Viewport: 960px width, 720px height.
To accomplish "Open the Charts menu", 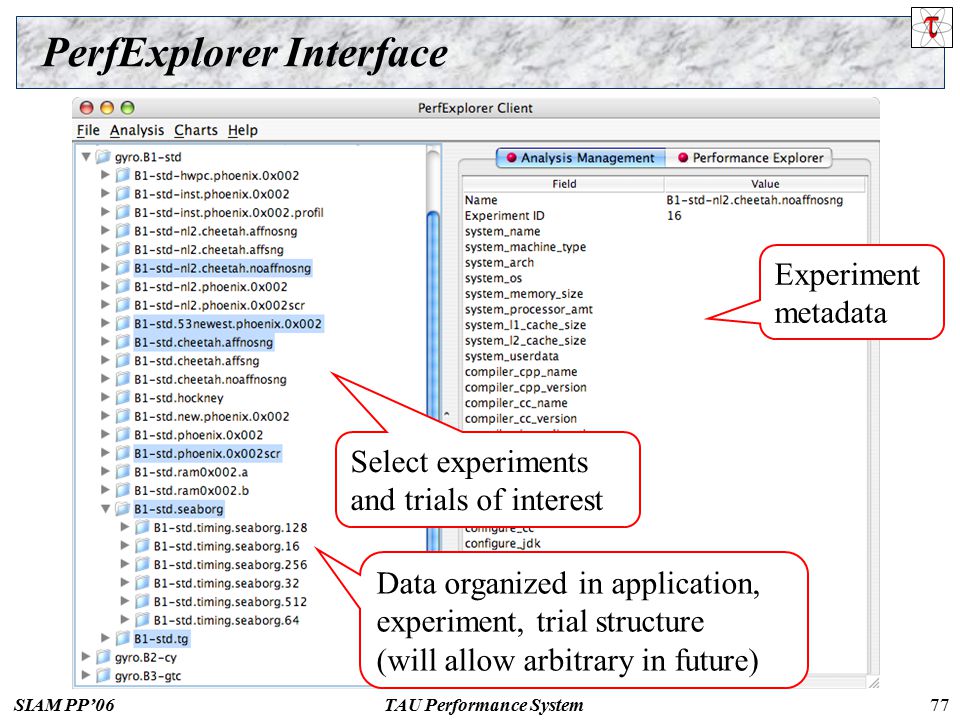I will pyautogui.click(x=196, y=130).
